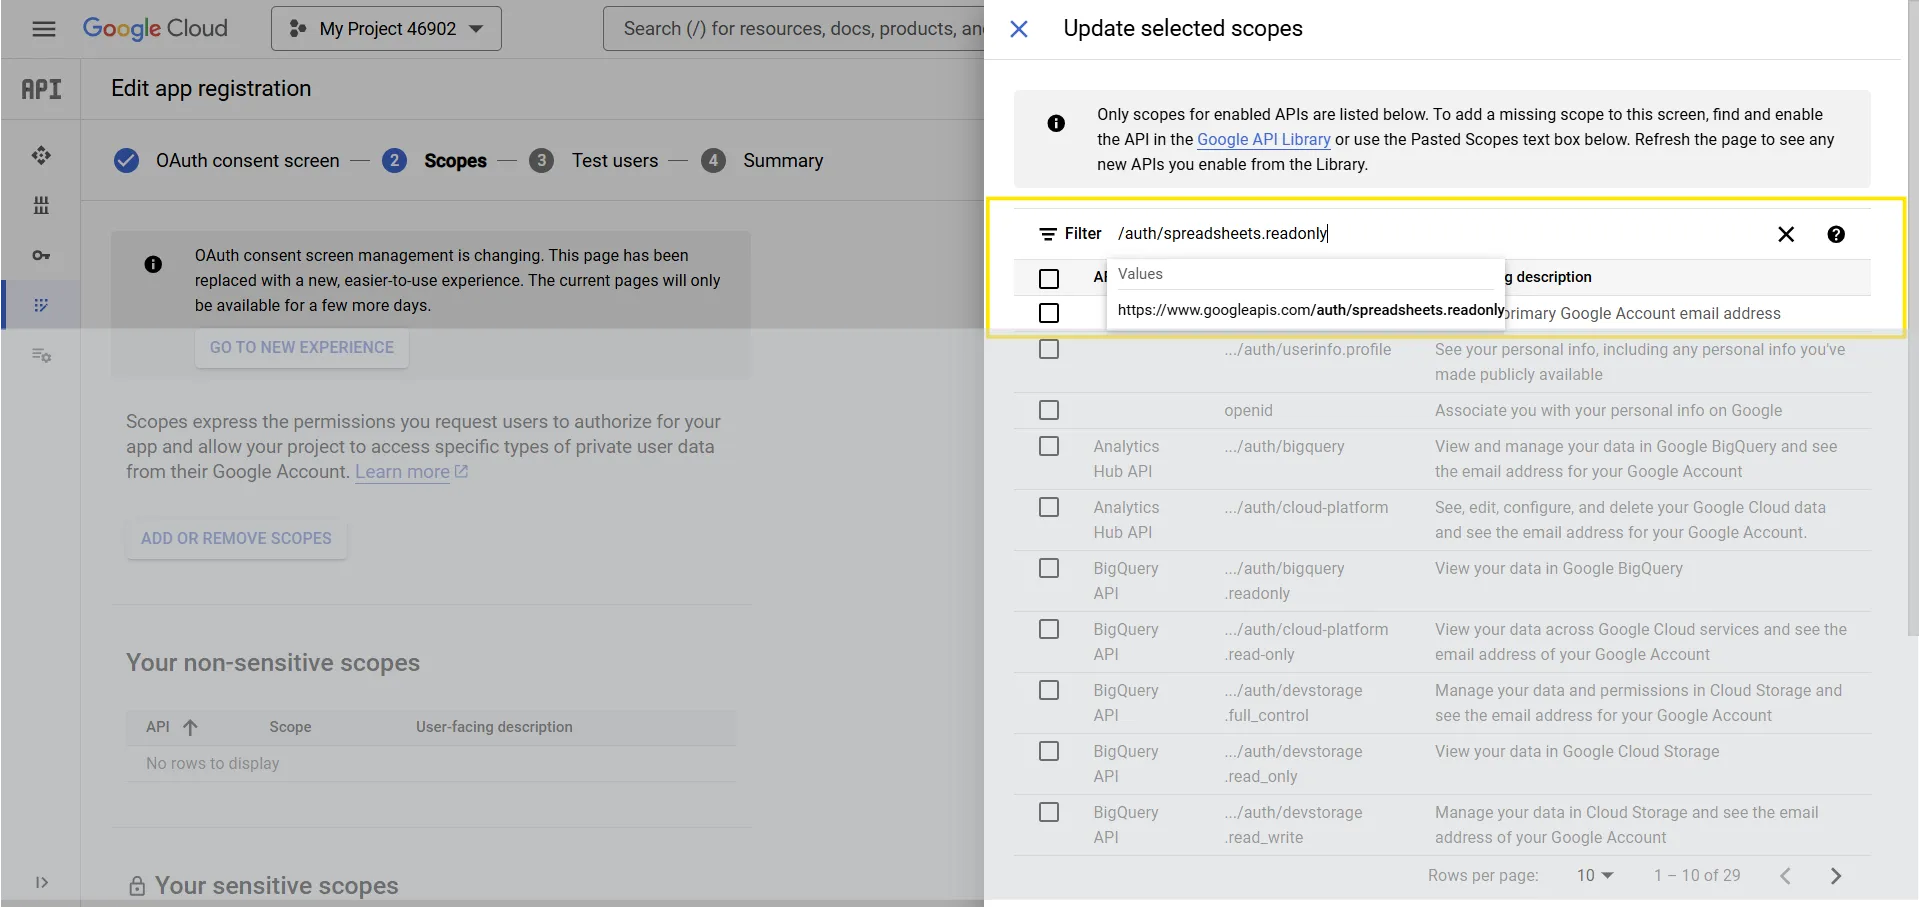Click the scopes panel vertical scrollbar
This screenshot has height=907, width=1919.
1912,318
